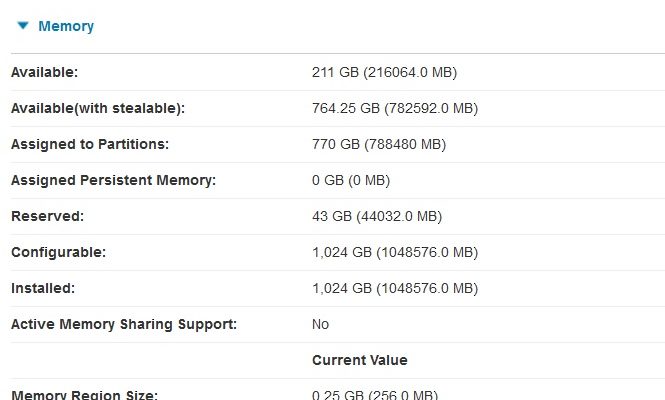The width and height of the screenshot is (665, 400).
Task: Select the 770 GB assigned value
Action: (379, 145)
